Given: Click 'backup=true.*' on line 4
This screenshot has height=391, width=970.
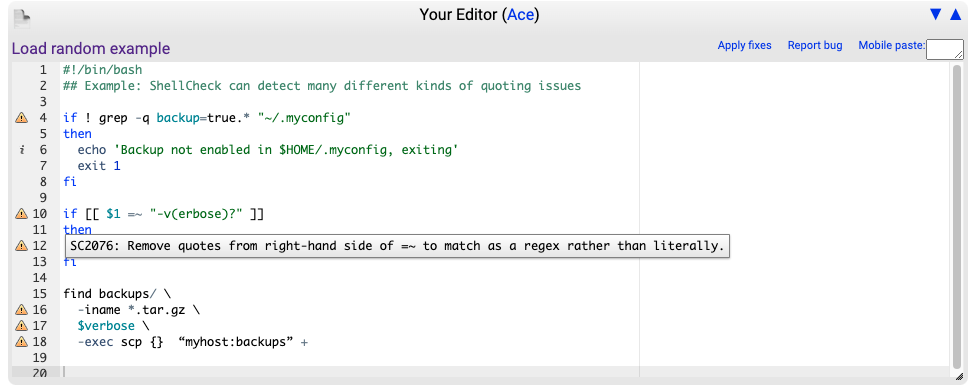Looking at the screenshot, I should pos(204,118).
